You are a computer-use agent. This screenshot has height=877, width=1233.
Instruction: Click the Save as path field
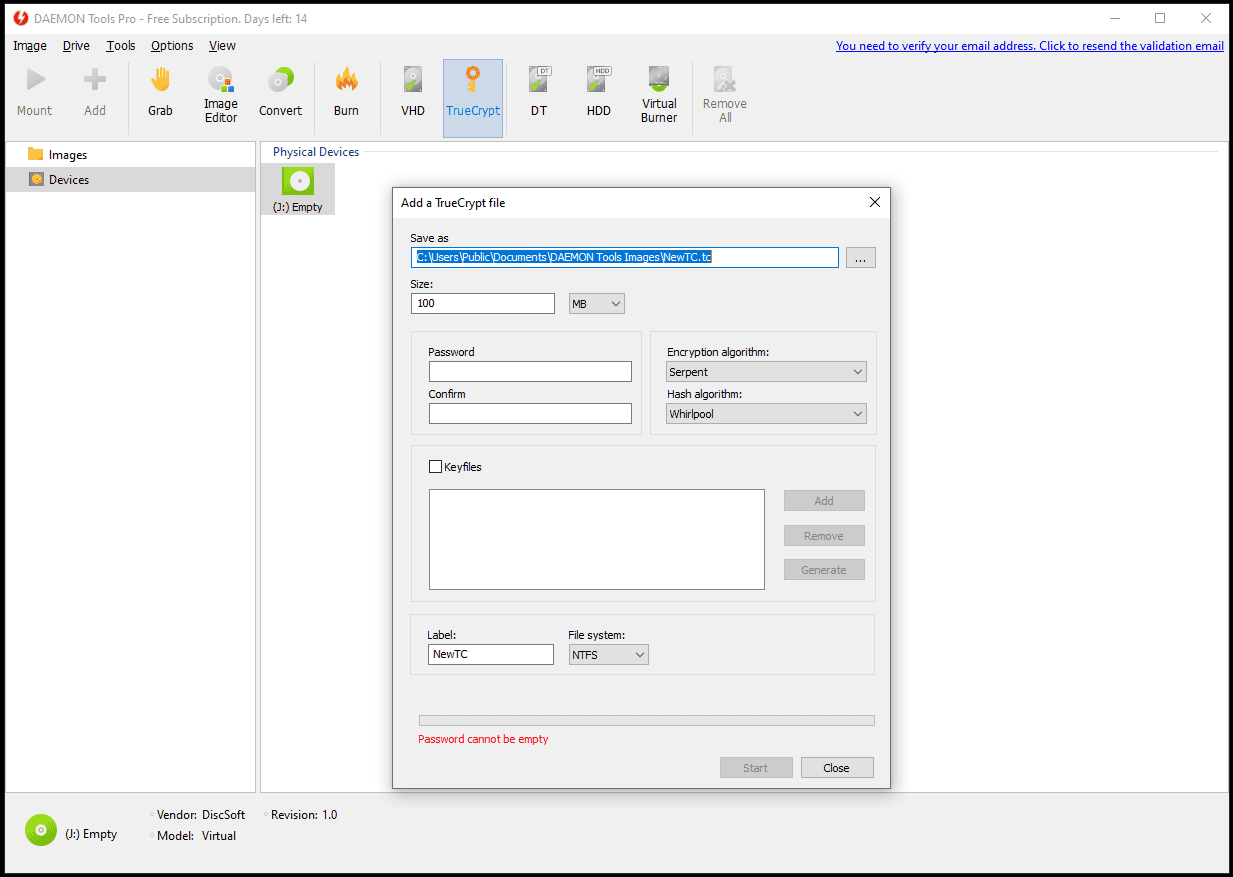625,257
